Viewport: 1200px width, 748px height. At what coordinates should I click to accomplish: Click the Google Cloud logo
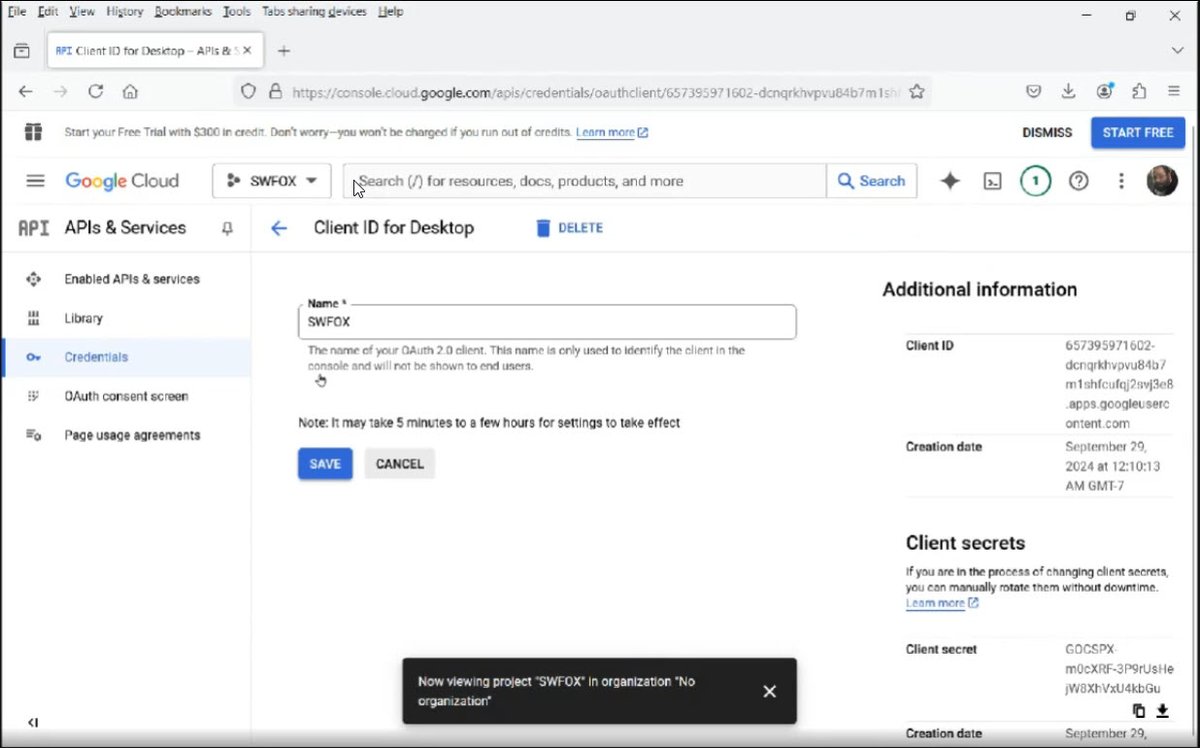click(x=122, y=181)
